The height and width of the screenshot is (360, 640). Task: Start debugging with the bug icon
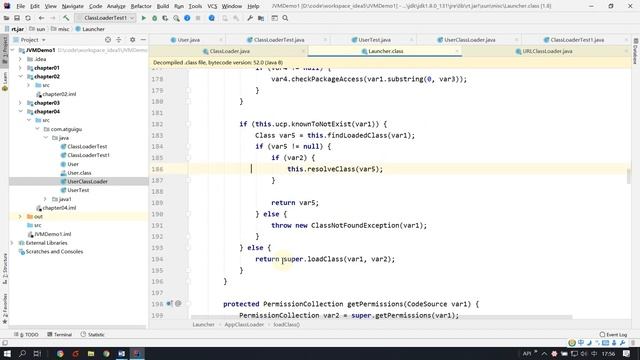[x=154, y=18]
